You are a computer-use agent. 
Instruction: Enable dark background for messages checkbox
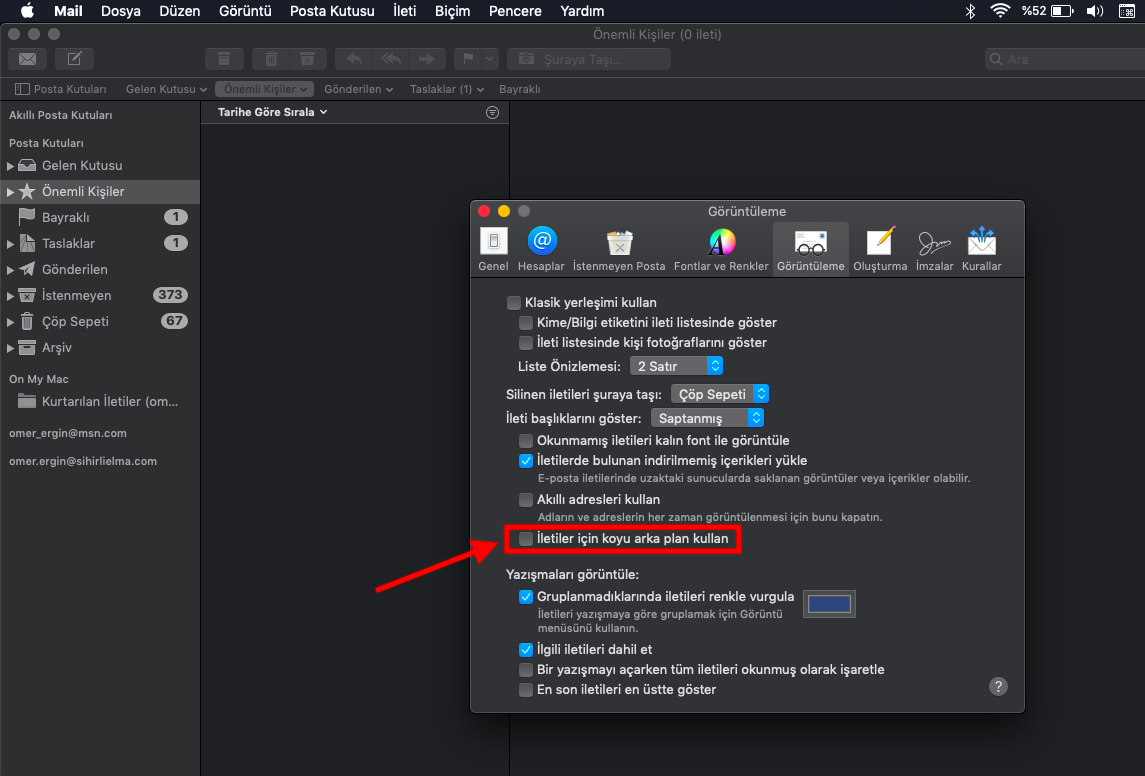(526, 539)
